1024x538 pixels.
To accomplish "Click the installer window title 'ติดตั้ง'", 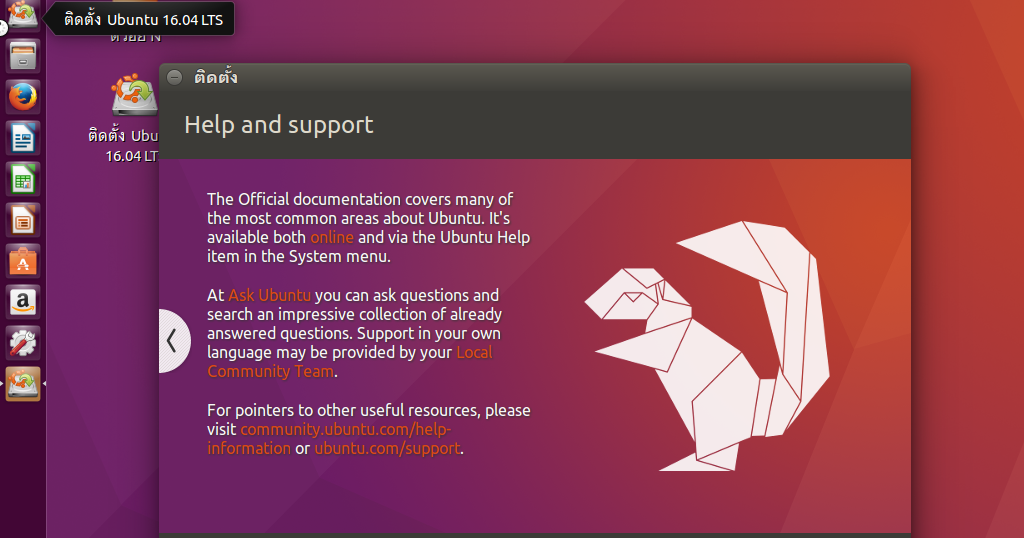I will [216, 77].
